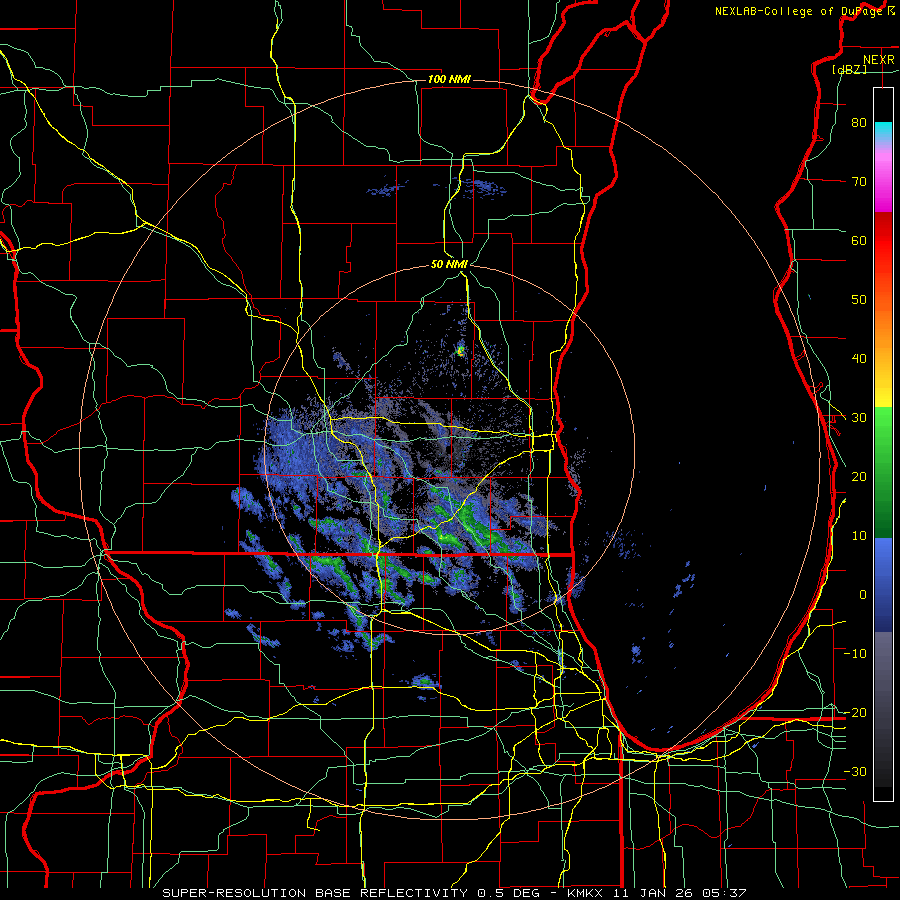Viewport: 900px width, 900px height.
Task: Click the 20 value on the dBZ scale
Action: (859, 477)
